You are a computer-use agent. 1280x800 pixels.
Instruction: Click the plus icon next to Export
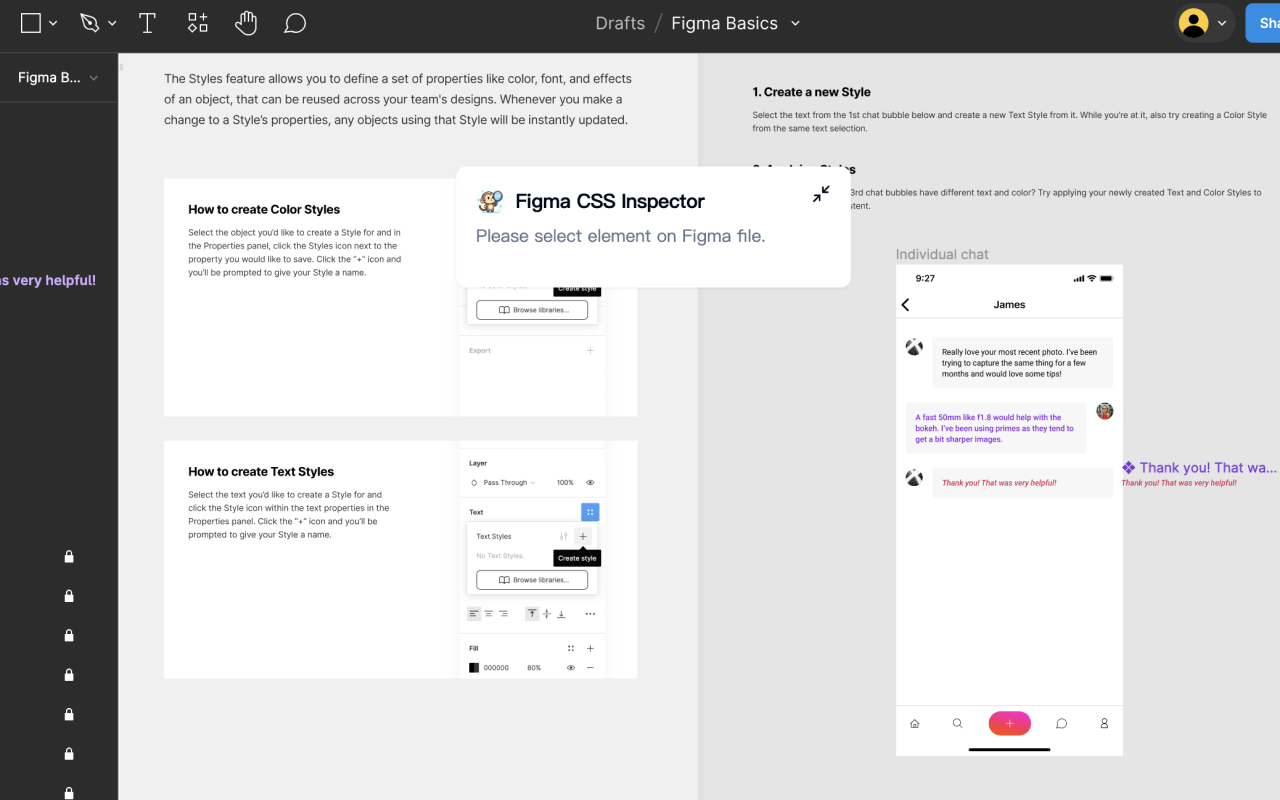[590, 351]
